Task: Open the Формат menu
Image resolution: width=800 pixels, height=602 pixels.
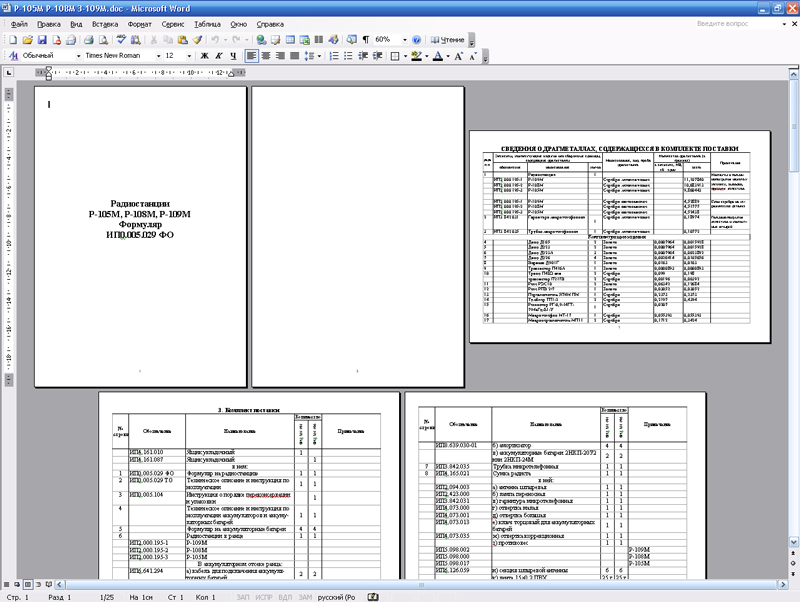Action: pos(140,22)
